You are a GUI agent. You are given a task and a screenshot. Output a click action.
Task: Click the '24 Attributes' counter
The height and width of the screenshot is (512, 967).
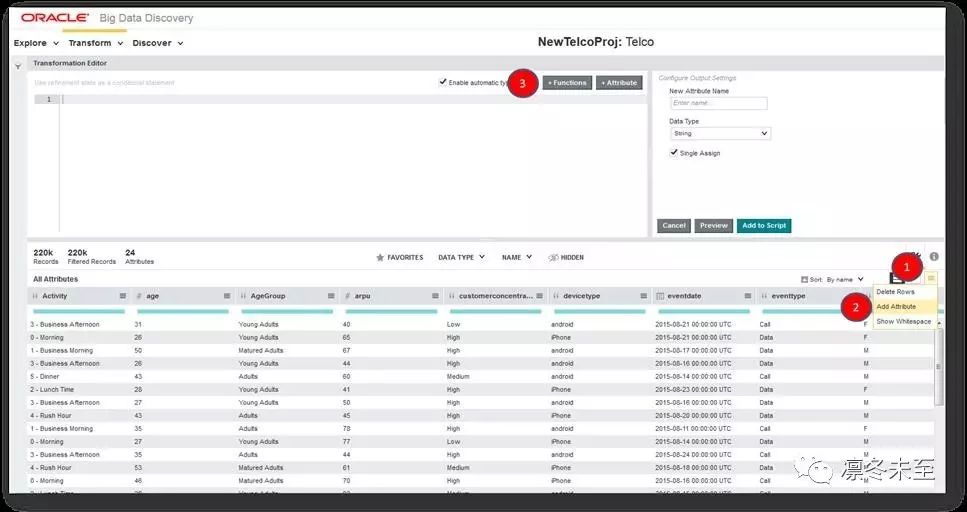pyautogui.click(x=139, y=257)
